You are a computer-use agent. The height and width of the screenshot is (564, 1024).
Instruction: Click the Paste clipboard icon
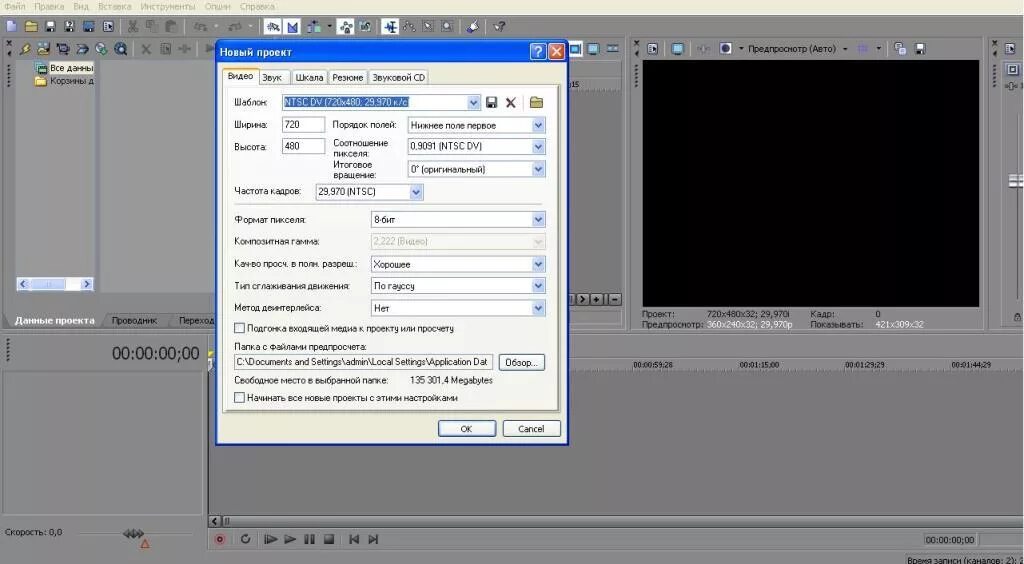click(x=171, y=27)
